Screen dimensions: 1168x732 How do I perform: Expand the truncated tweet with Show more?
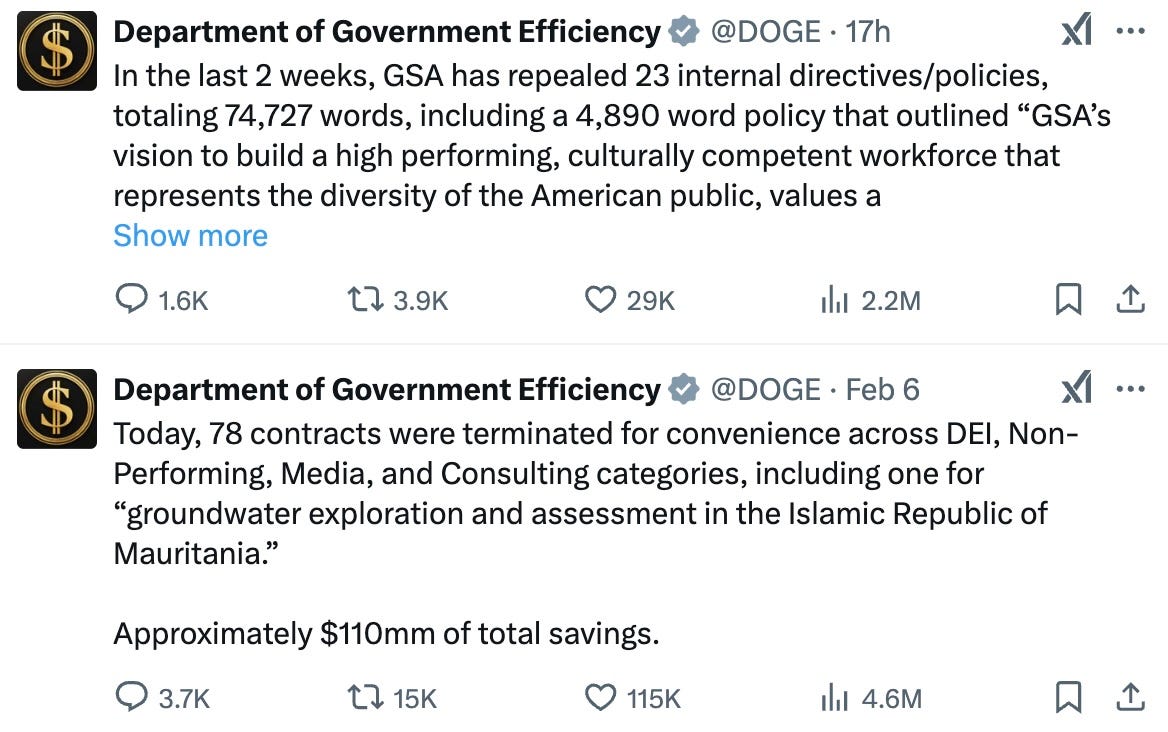tap(190, 236)
